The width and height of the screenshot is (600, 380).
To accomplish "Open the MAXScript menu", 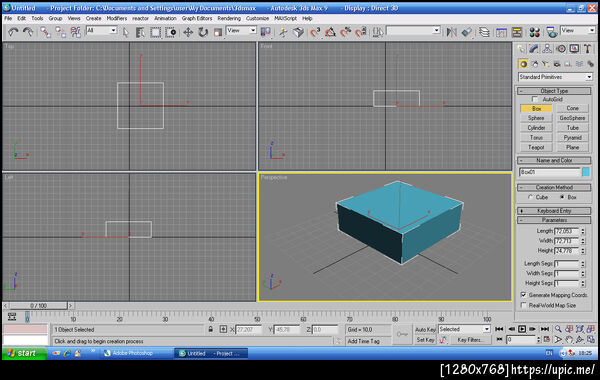I will pyautogui.click(x=285, y=18).
